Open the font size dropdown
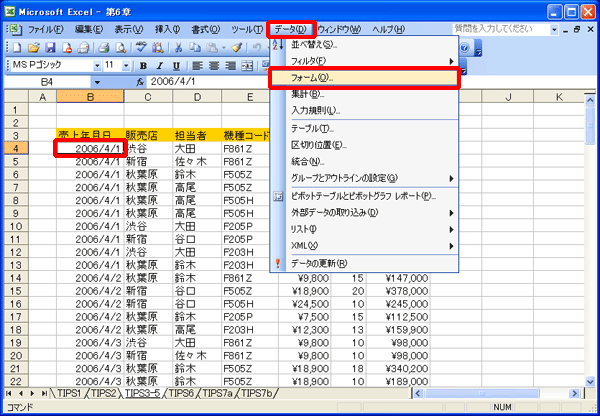 [x=126, y=66]
